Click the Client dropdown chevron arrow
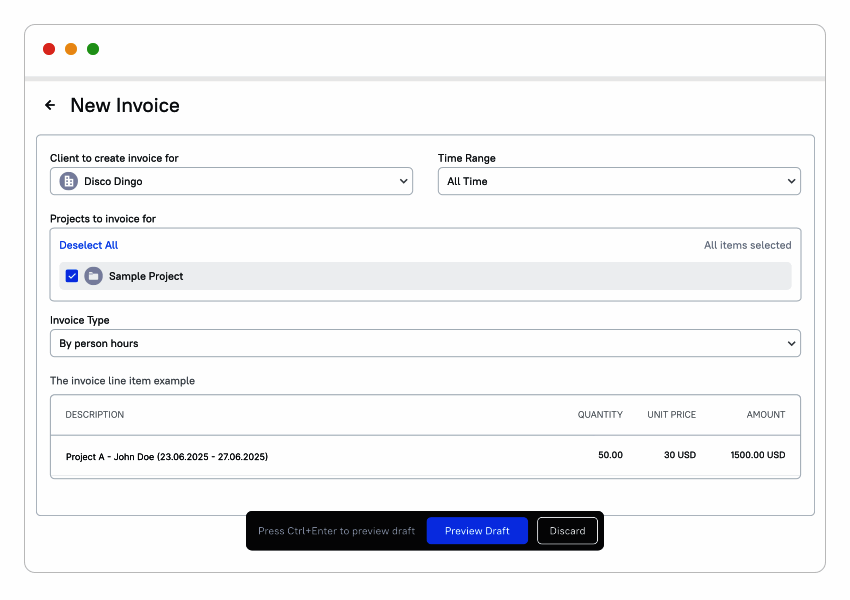This screenshot has width=850, height=600. pos(404,181)
